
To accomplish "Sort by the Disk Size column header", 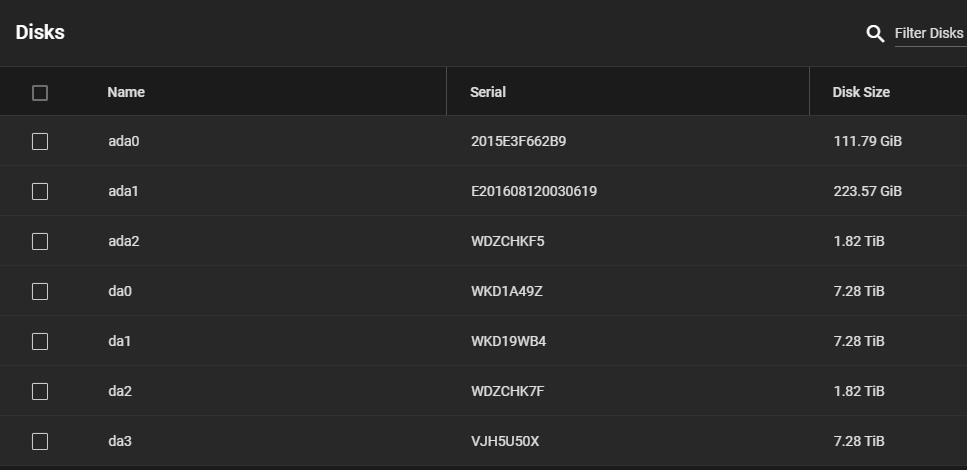I will 861,92.
